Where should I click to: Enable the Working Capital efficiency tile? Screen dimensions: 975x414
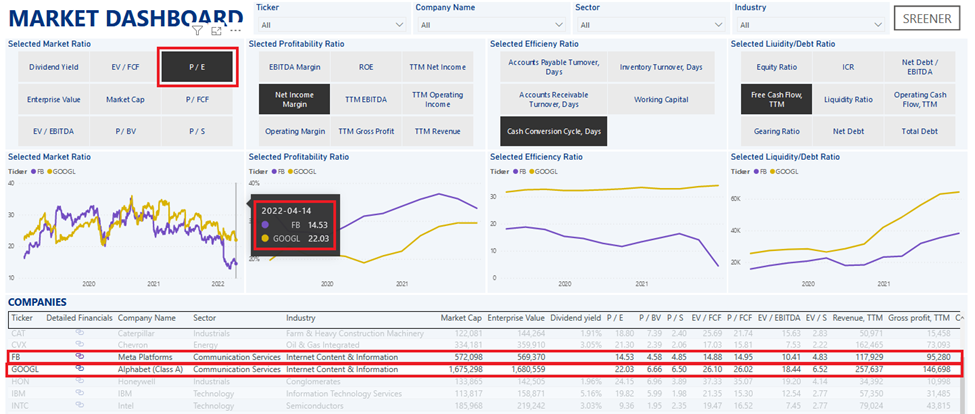pyautogui.click(x=660, y=99)
